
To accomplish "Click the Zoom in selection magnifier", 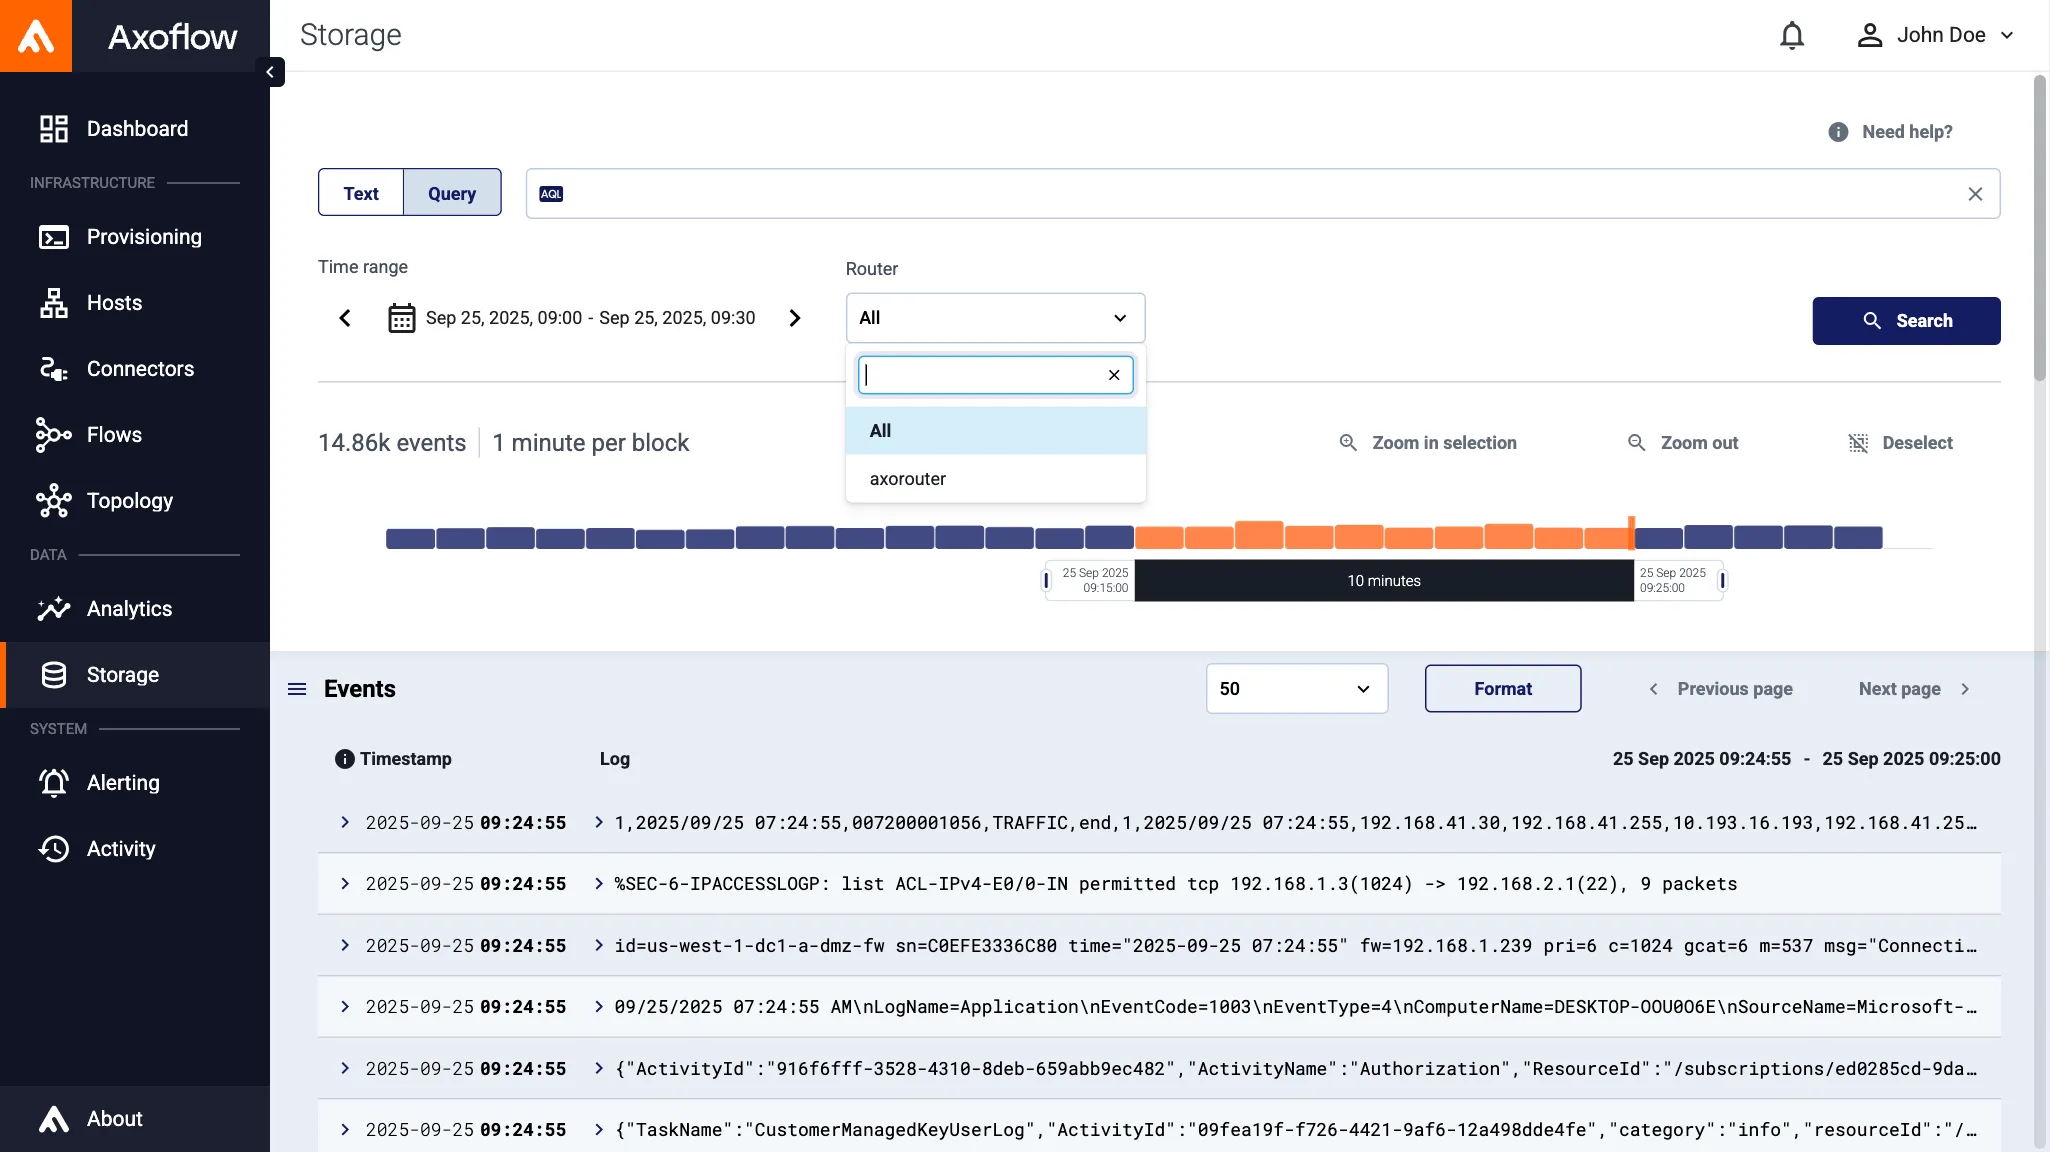I will [x=1347, y=442].
